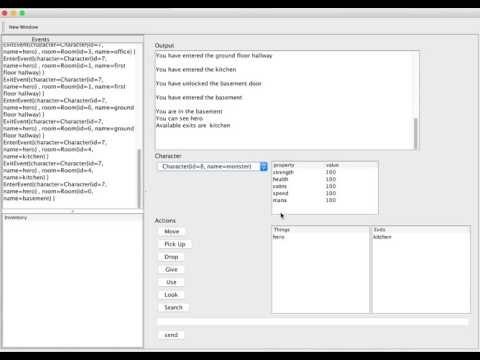Select the mana property row
Viewport: 480px width, 360px height.
click(x=325, y=200)
